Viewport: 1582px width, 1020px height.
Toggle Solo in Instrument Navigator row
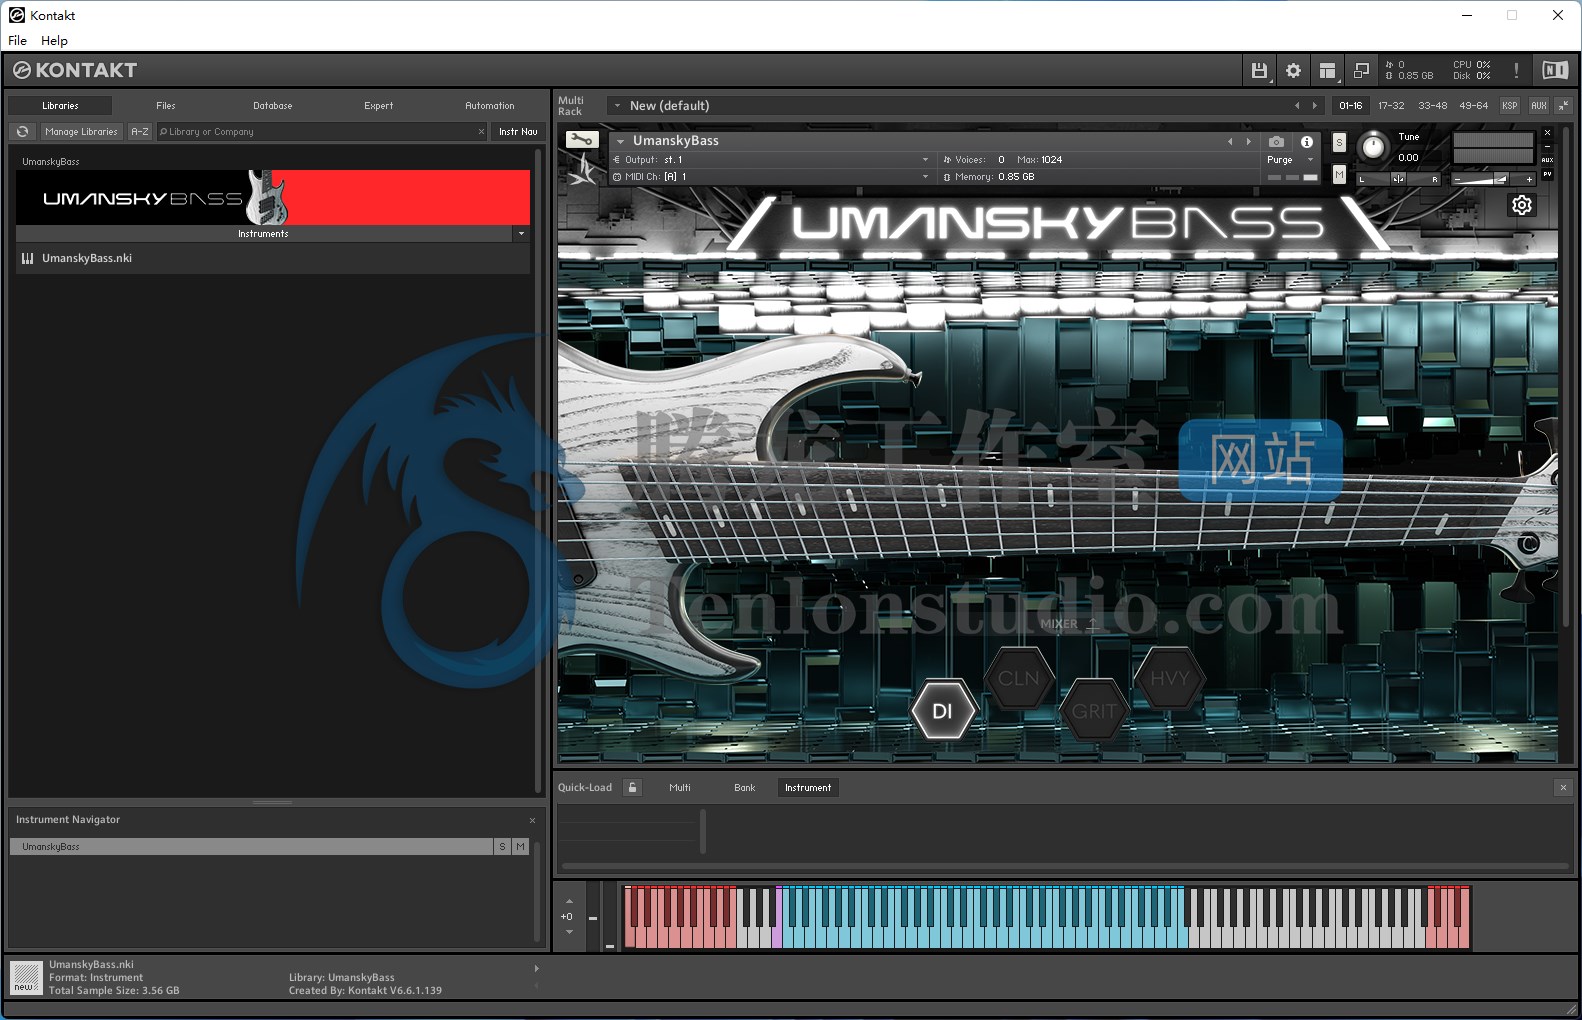502,847
